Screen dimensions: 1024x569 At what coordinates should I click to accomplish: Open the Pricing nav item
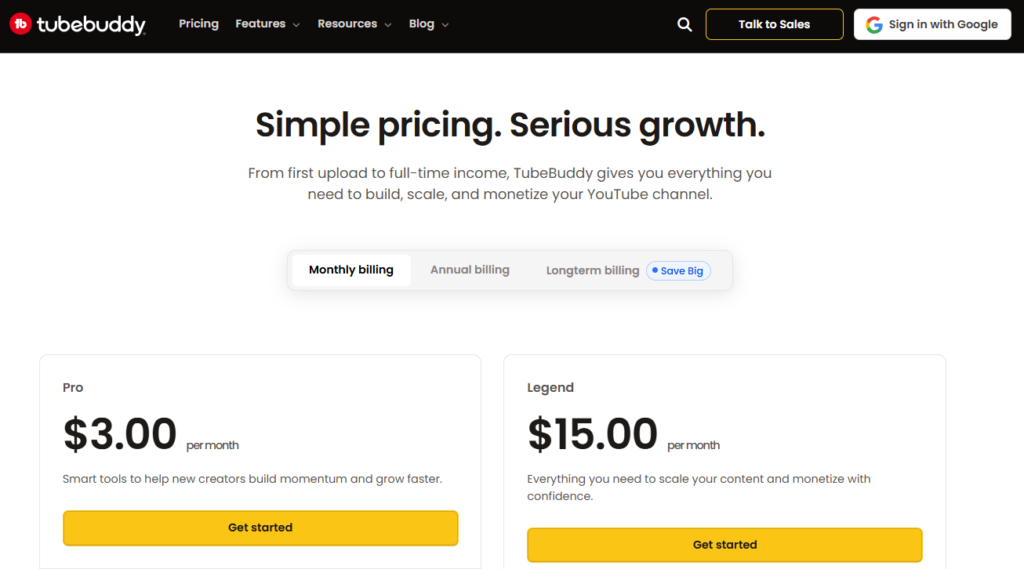pyautogui.click(x=198, y=24)
